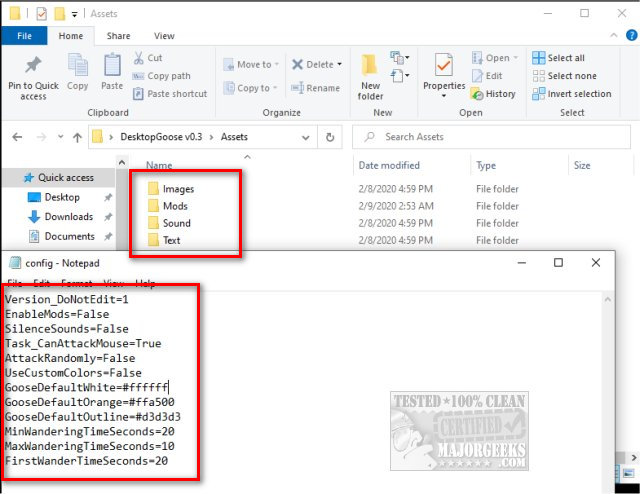Open Properties from the ribbon
The image size is (640, 494).
[444, 71]
